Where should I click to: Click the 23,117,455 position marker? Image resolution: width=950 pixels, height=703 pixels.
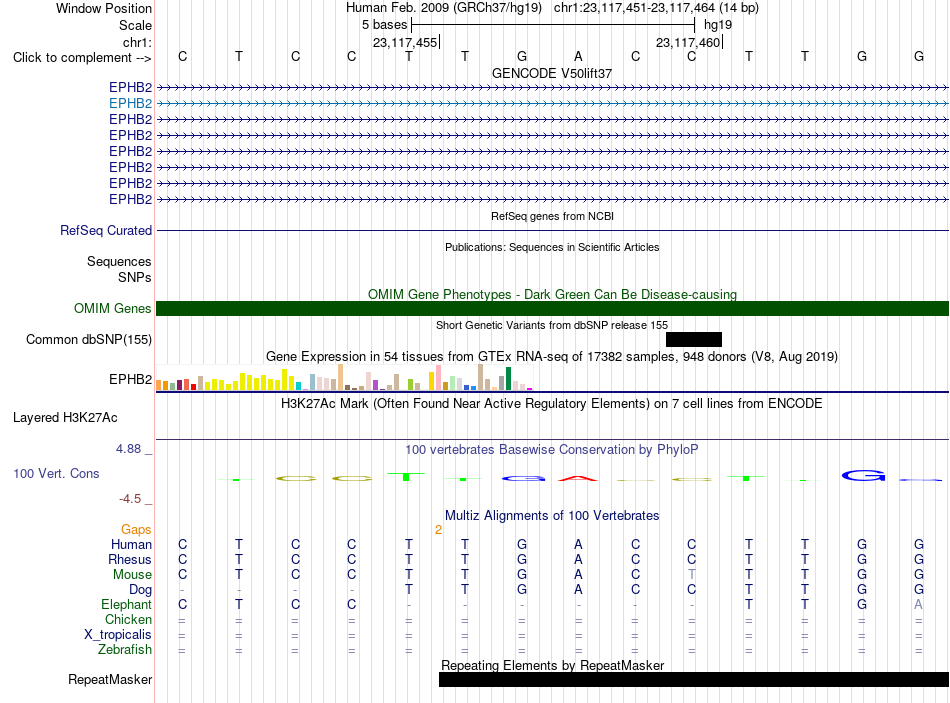click(x=405, y=42)
